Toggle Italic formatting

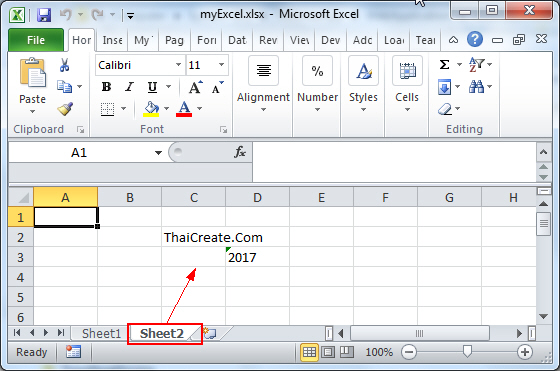click(129, 87)
